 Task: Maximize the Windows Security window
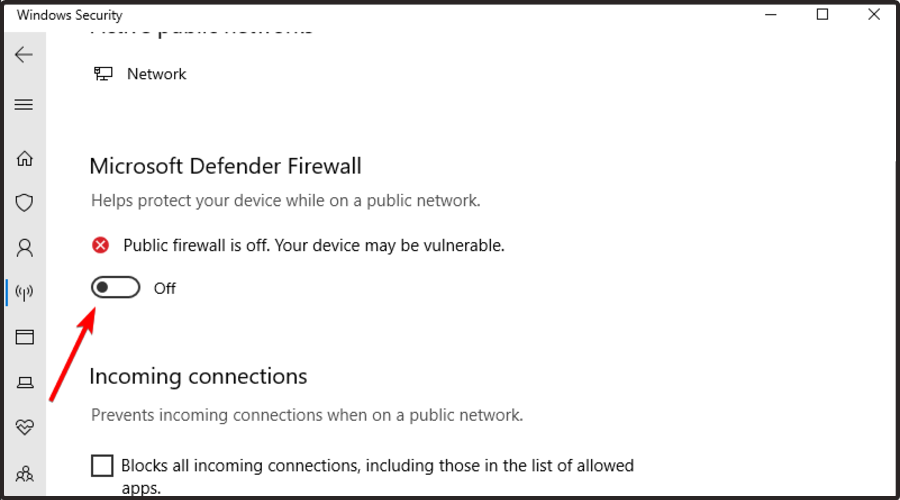coord(822,15)
